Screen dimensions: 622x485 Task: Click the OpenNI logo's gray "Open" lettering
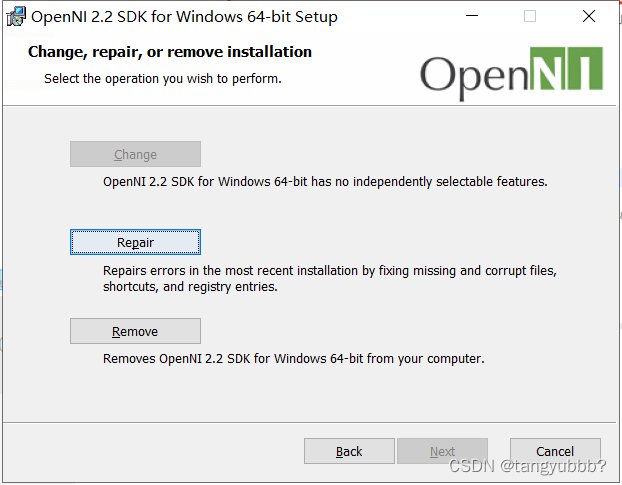(x=474, y=75)
